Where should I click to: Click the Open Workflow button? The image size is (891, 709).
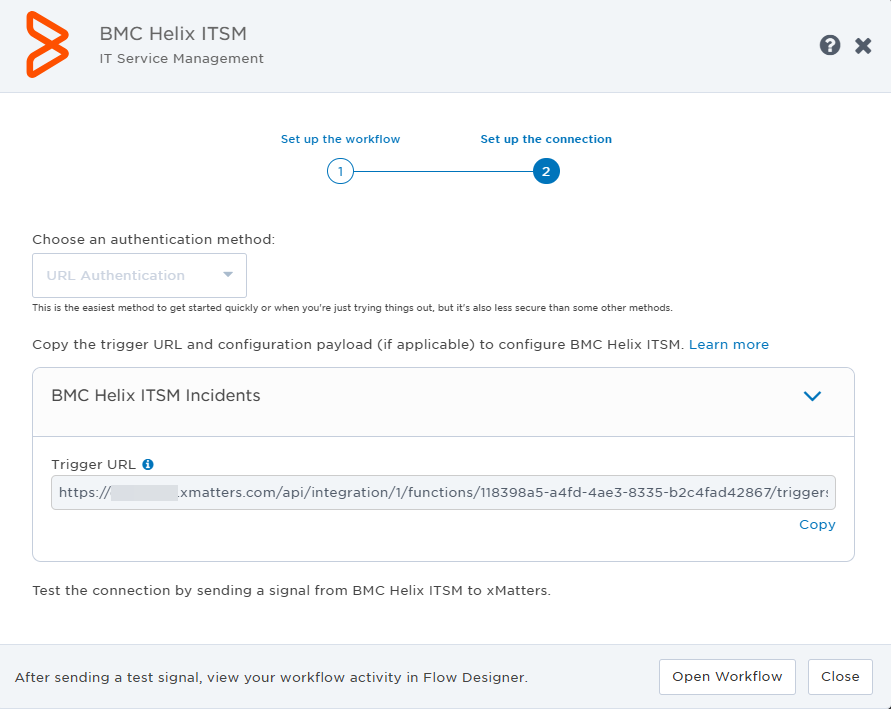(727, 677)
